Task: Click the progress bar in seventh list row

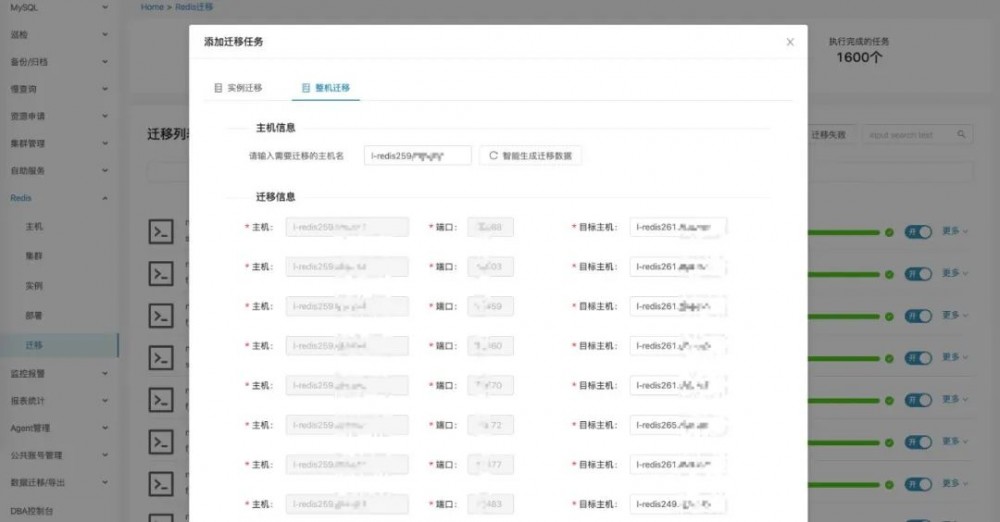Action: pos(843,485)
